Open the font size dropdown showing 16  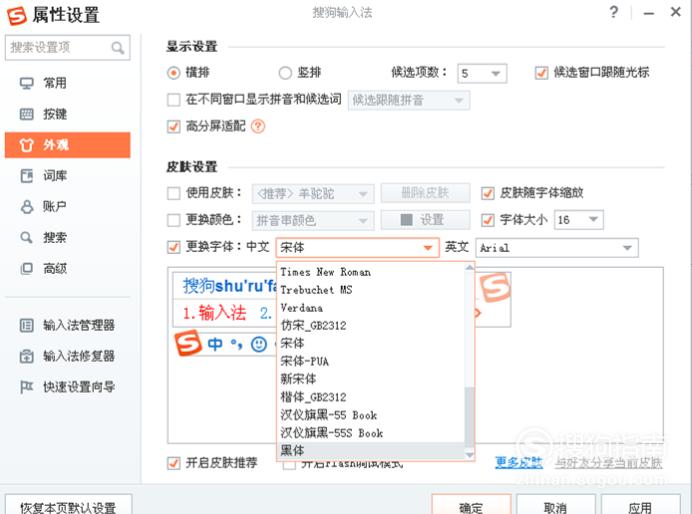point(579,220)
